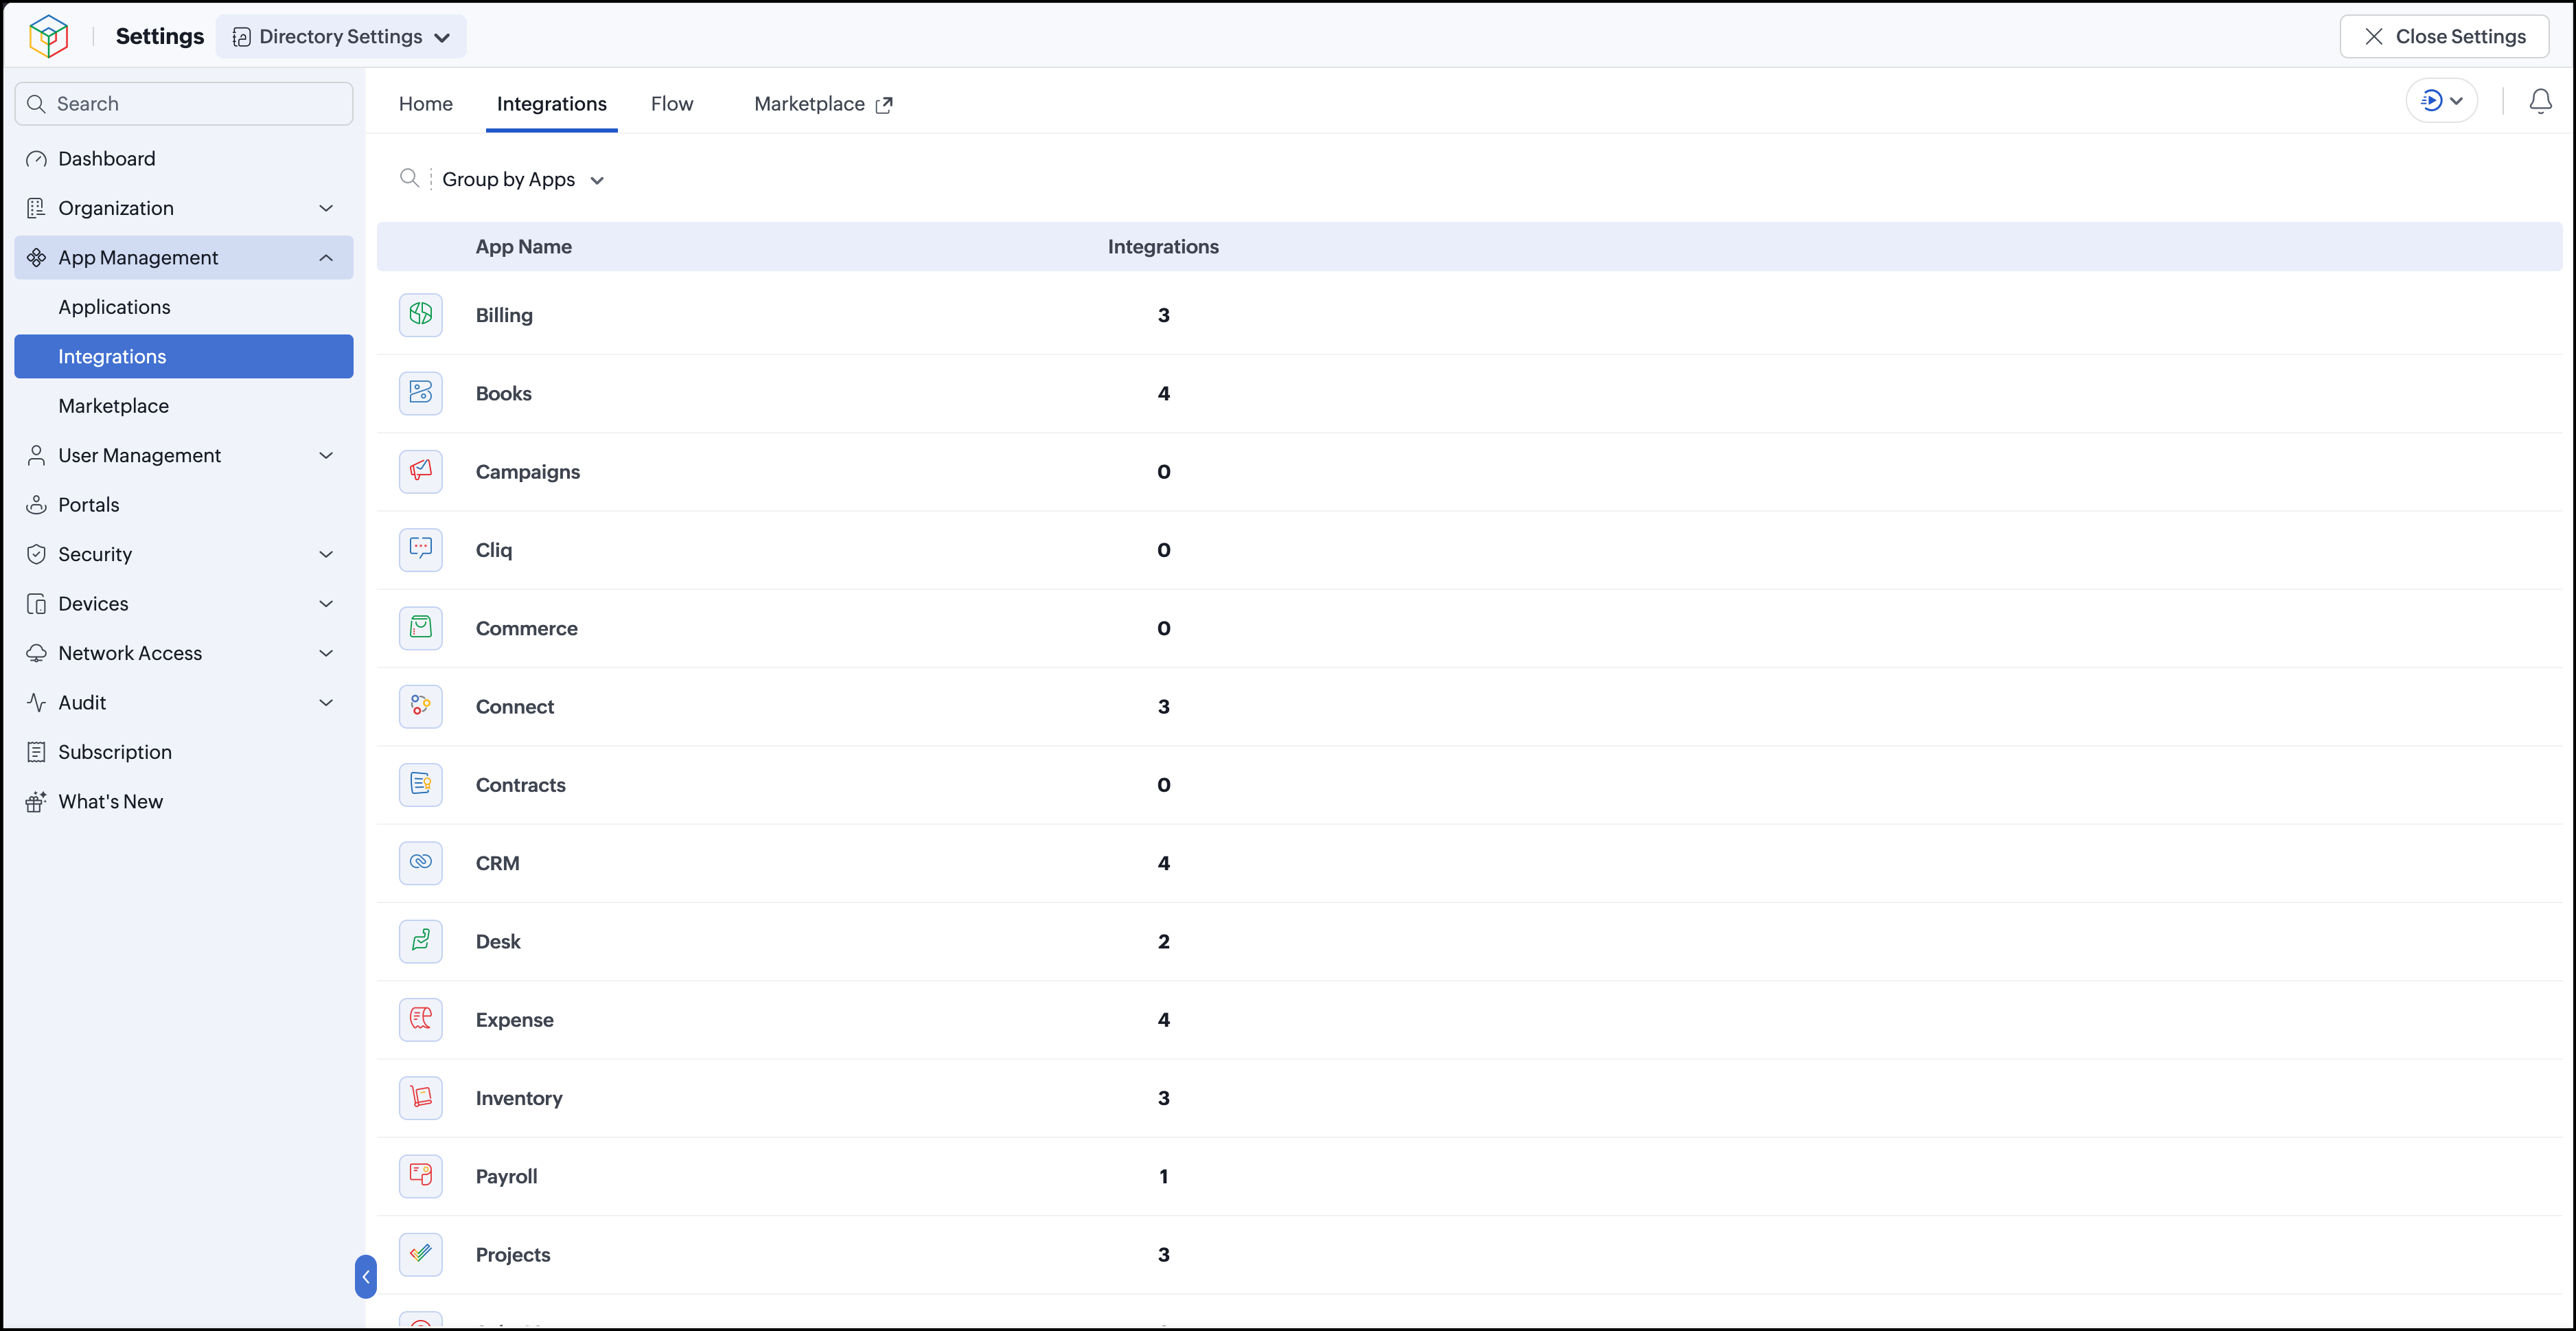Open the Group by Apps dropdown
Image resolution: width=2576 pixels, height=1331 pixels.
tap(523, 179)
